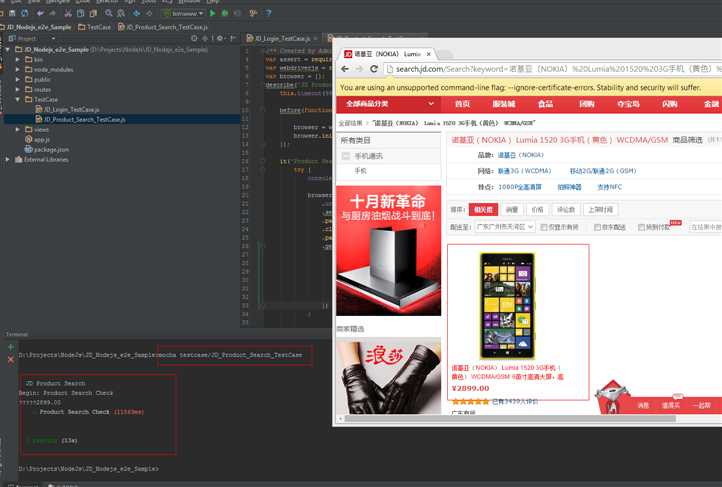The image size is (722, 487).
Task: Click TestCase in the breadcrumb bar
Action: click(95, 28)
